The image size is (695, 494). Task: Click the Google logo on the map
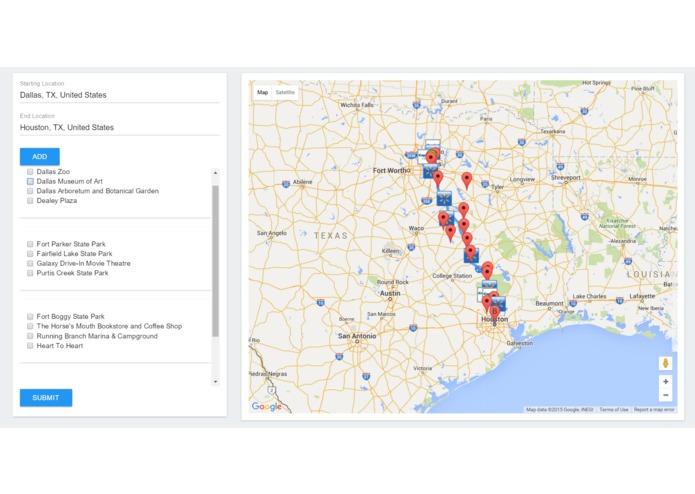(266, 406)
